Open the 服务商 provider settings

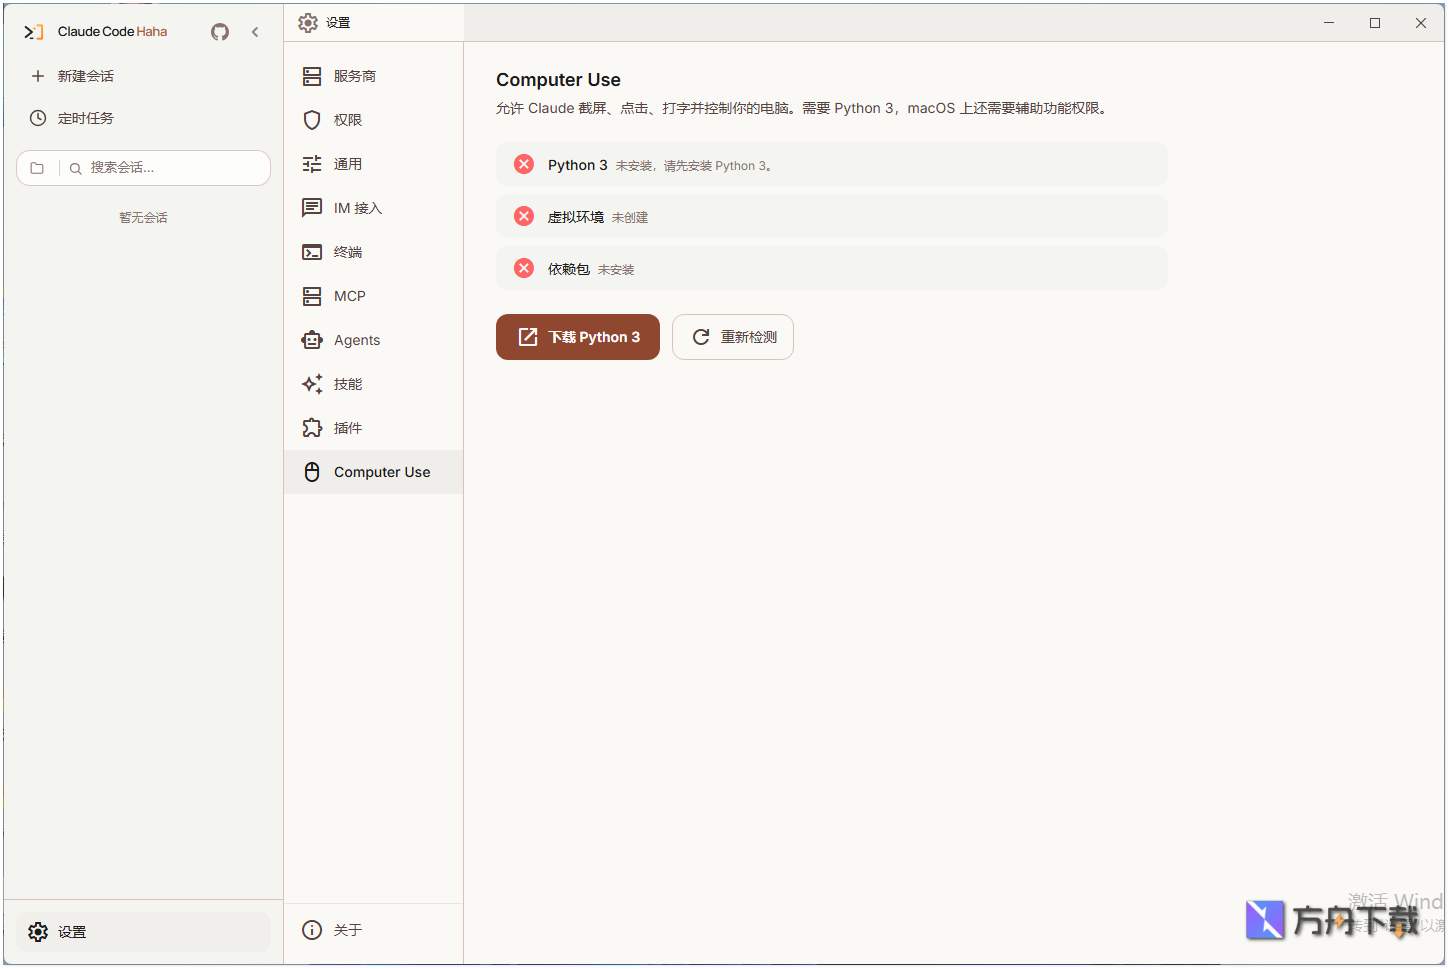[354, 76]
